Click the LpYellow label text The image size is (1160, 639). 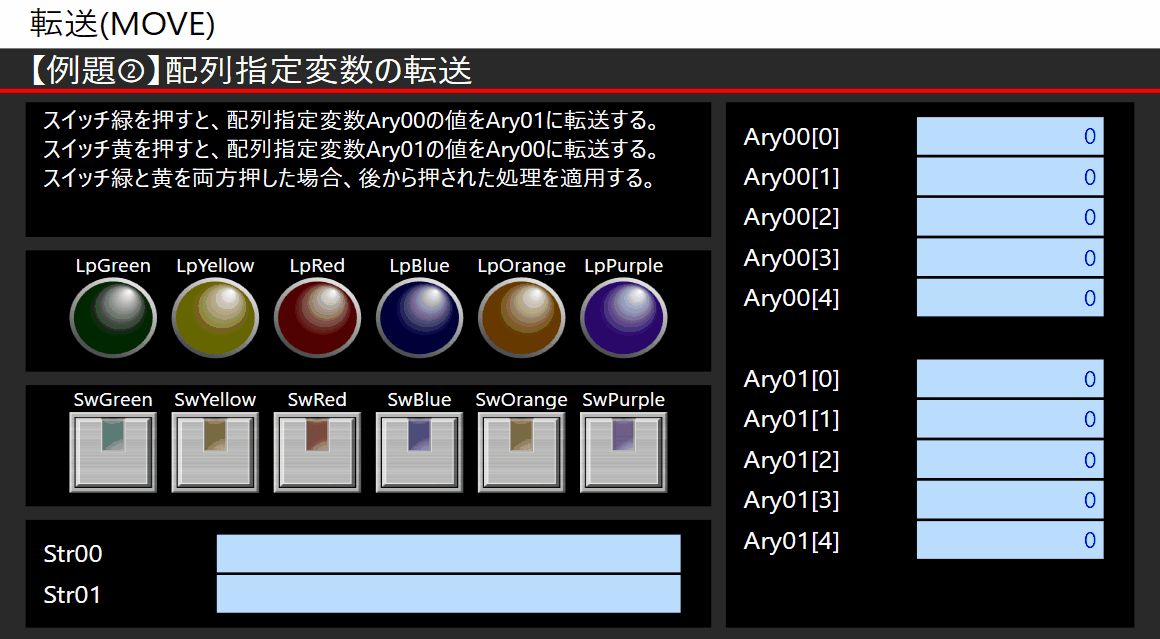[x=215, y=266]
